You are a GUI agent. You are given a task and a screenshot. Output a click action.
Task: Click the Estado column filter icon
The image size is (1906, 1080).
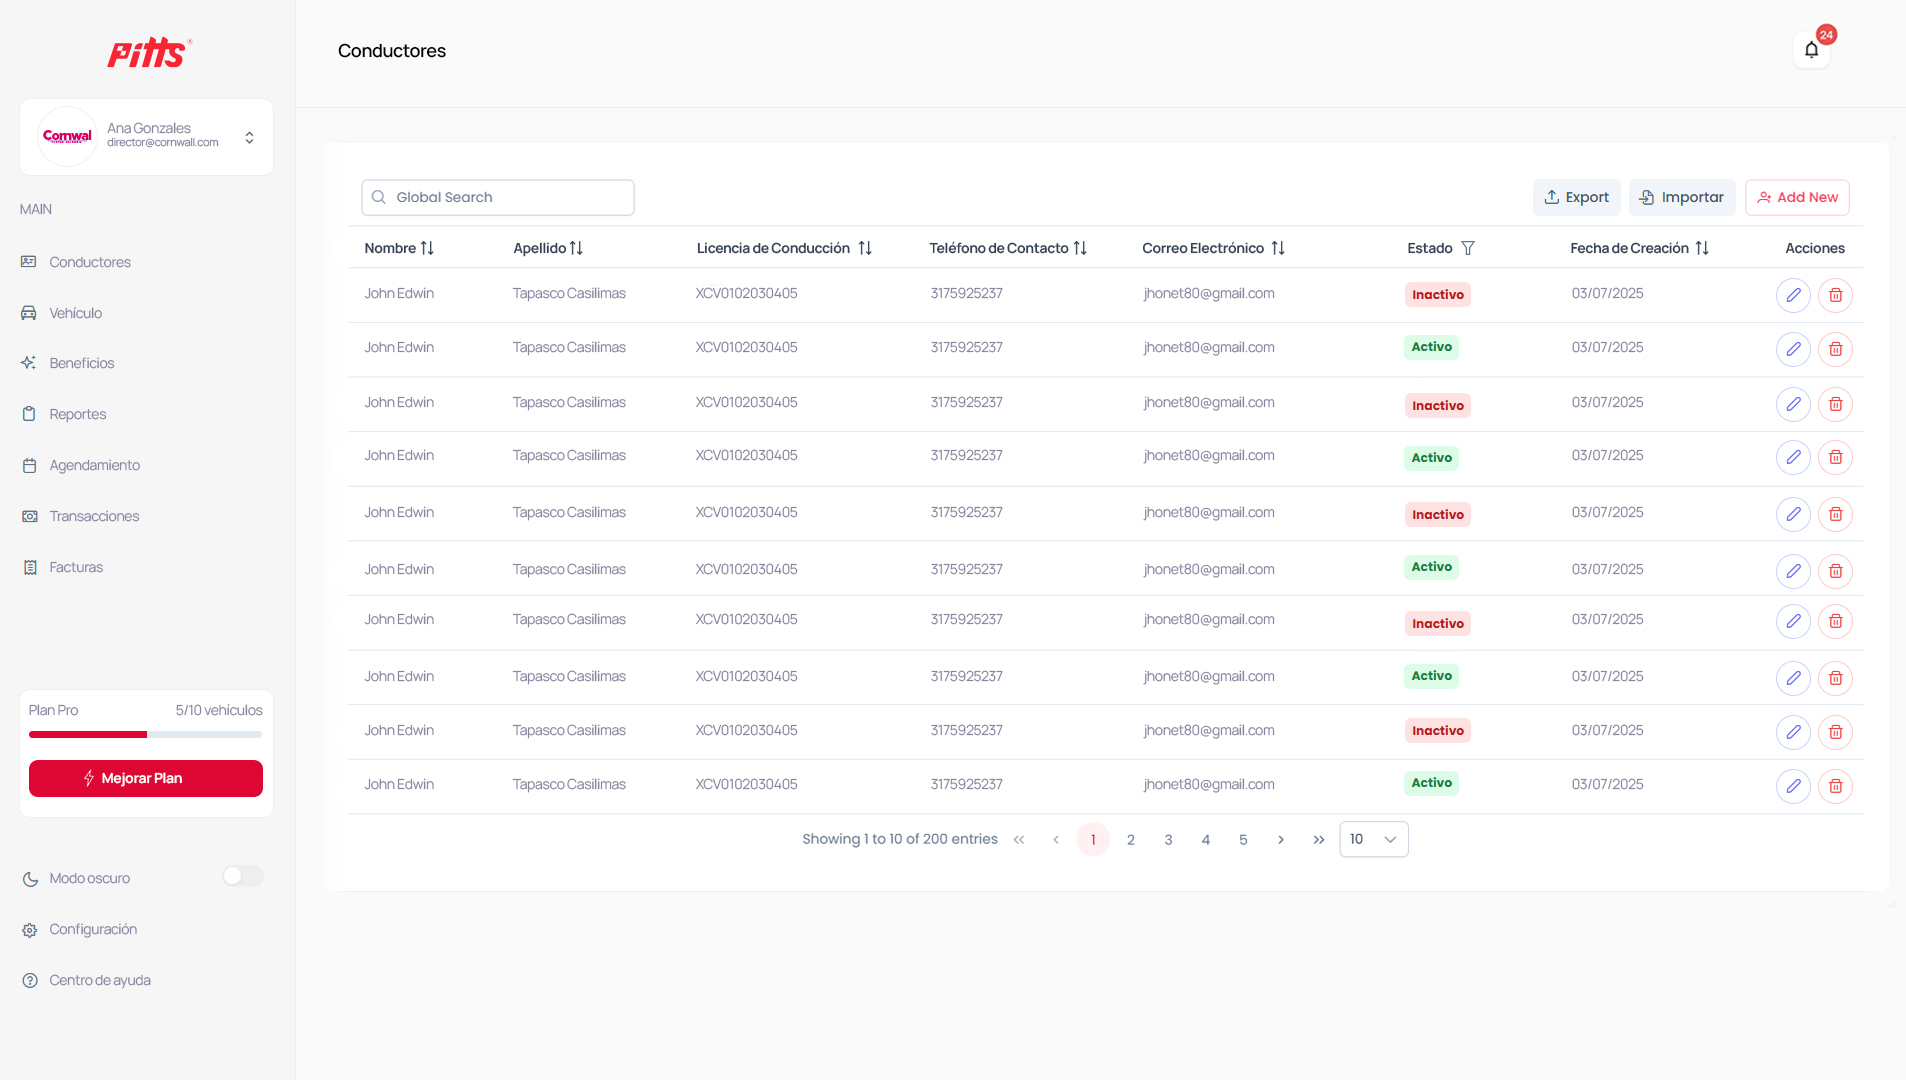(1468, 248)
